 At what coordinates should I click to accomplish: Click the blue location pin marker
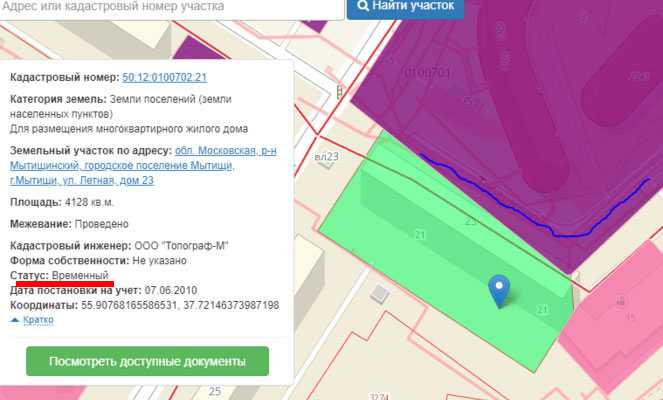pyautogui.click(x=498, y=290)
